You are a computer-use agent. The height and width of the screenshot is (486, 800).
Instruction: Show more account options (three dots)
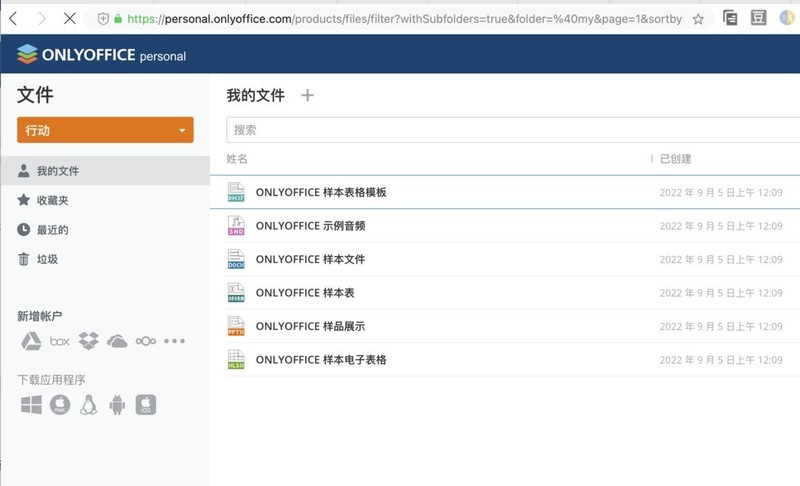click(174, 341)
